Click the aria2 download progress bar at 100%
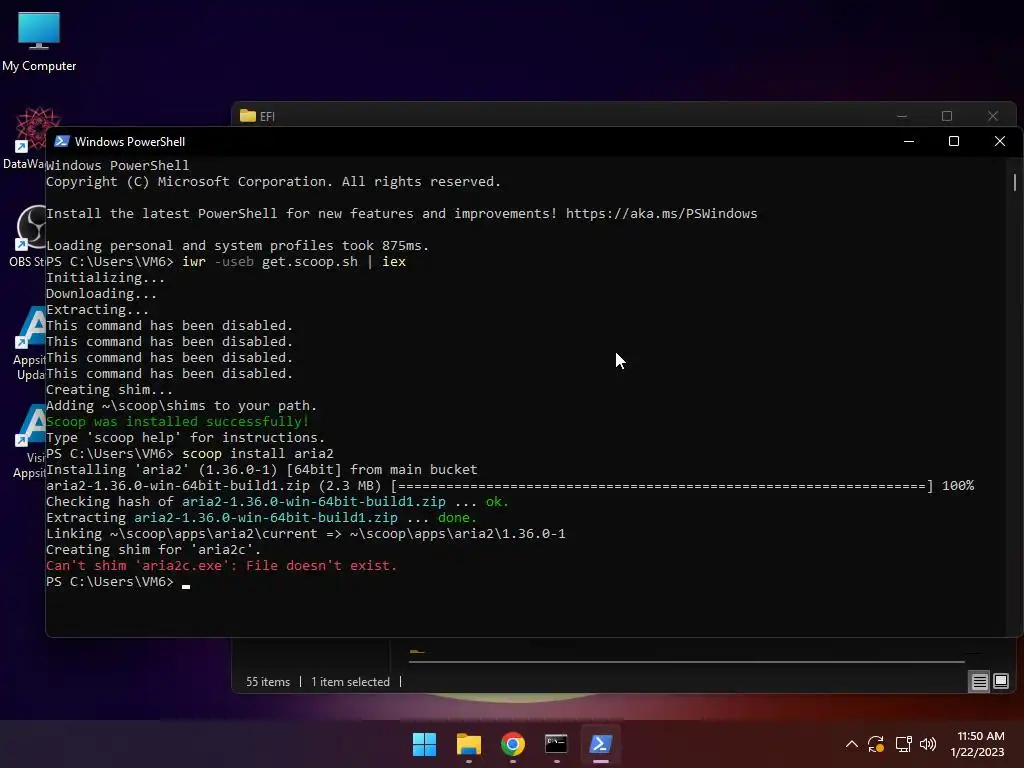 (x=662, y=486)
